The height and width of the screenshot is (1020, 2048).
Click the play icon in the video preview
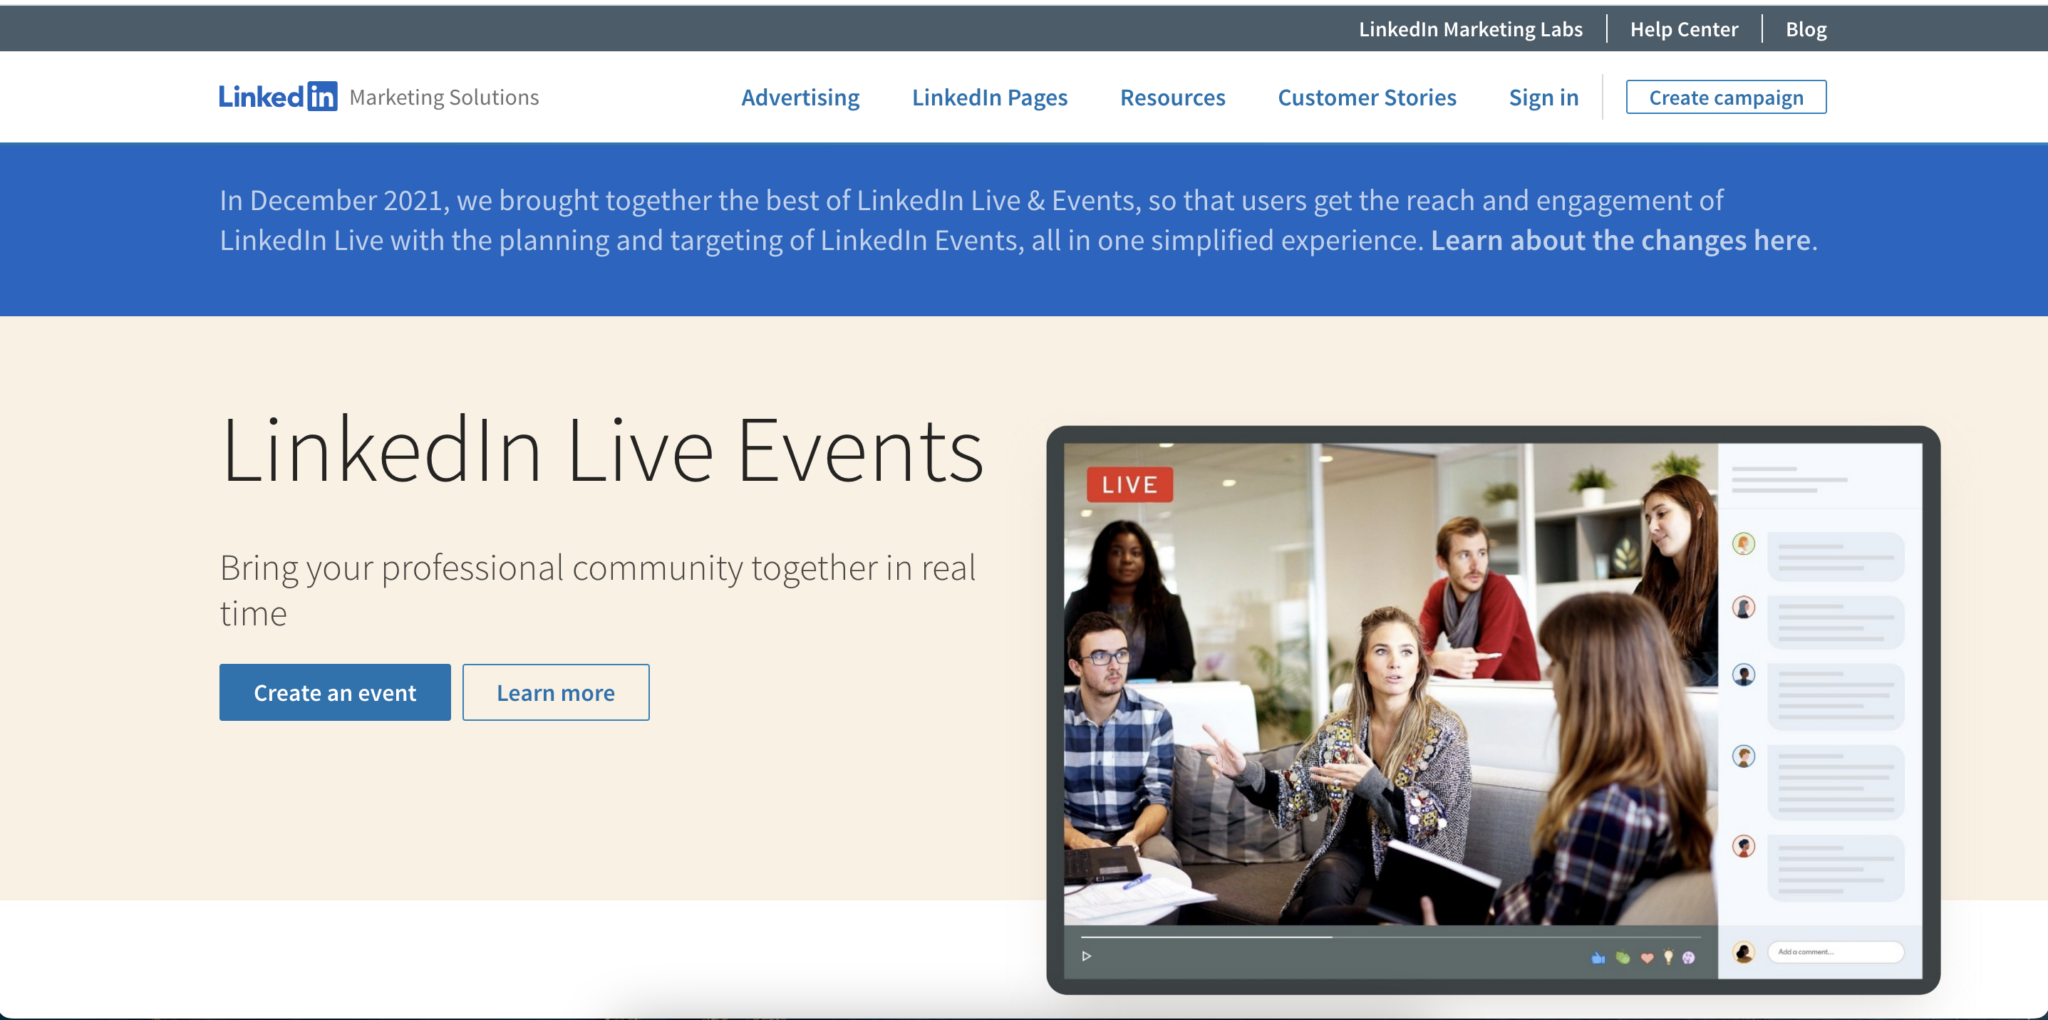click(1086, 956)
